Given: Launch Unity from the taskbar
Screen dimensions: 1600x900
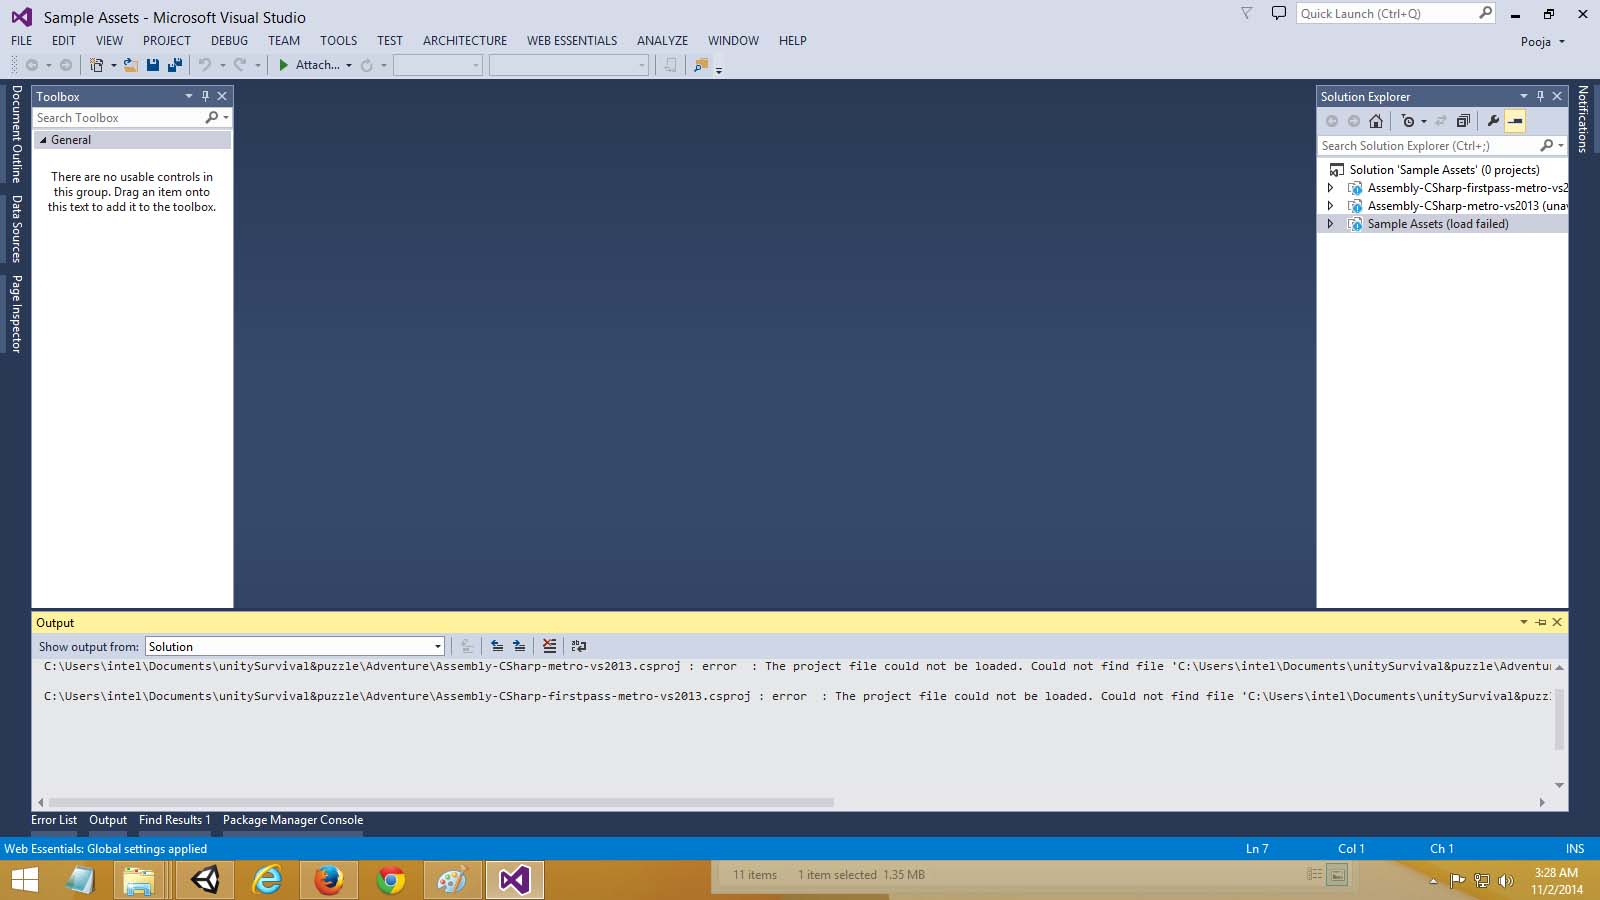Looking at the screenshot, I should click(x=204, y=881).
